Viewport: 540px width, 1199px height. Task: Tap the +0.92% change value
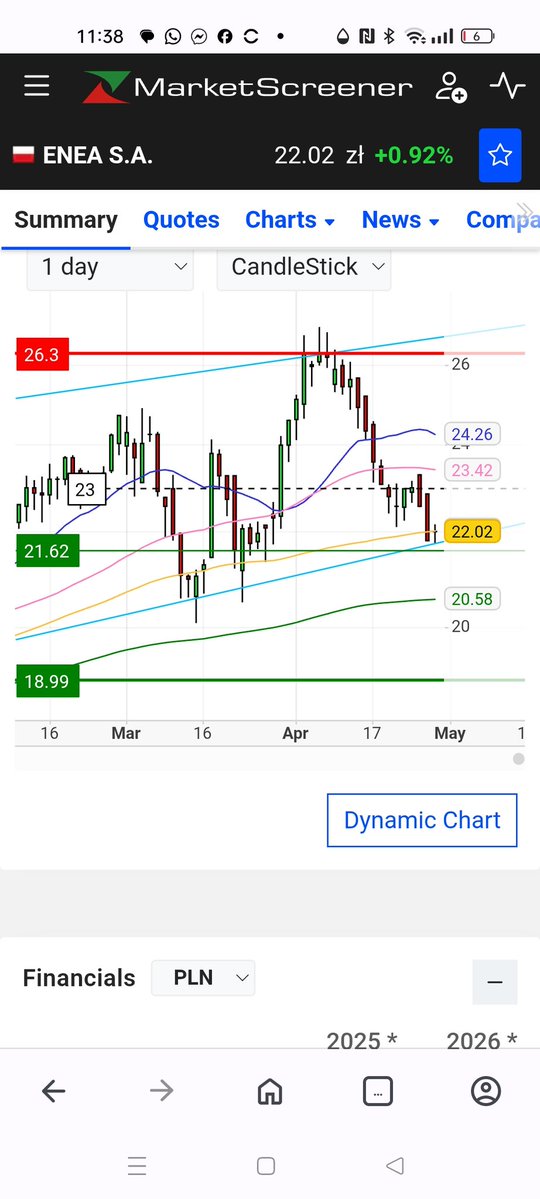pyautogui.click(x=414, y=155)
